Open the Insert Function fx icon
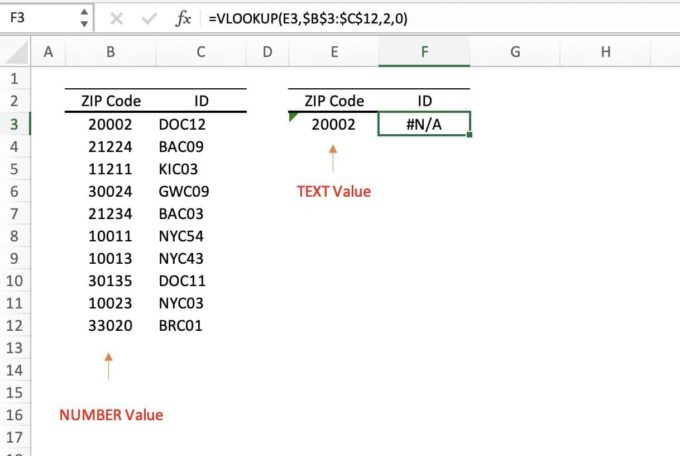The width and height of the screenshot is (680, 456). click(x=183, y=18)
